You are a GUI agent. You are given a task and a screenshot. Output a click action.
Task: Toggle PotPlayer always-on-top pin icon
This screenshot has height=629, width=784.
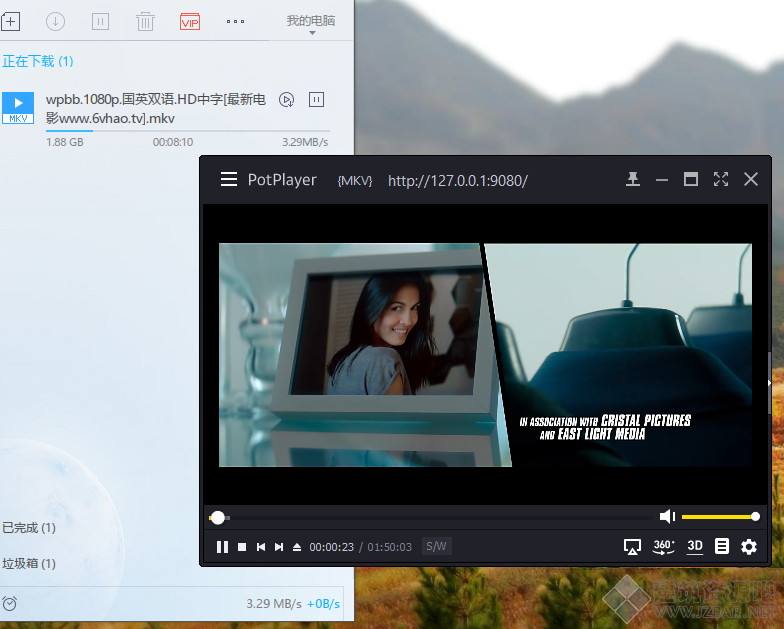tap(633, 179)
